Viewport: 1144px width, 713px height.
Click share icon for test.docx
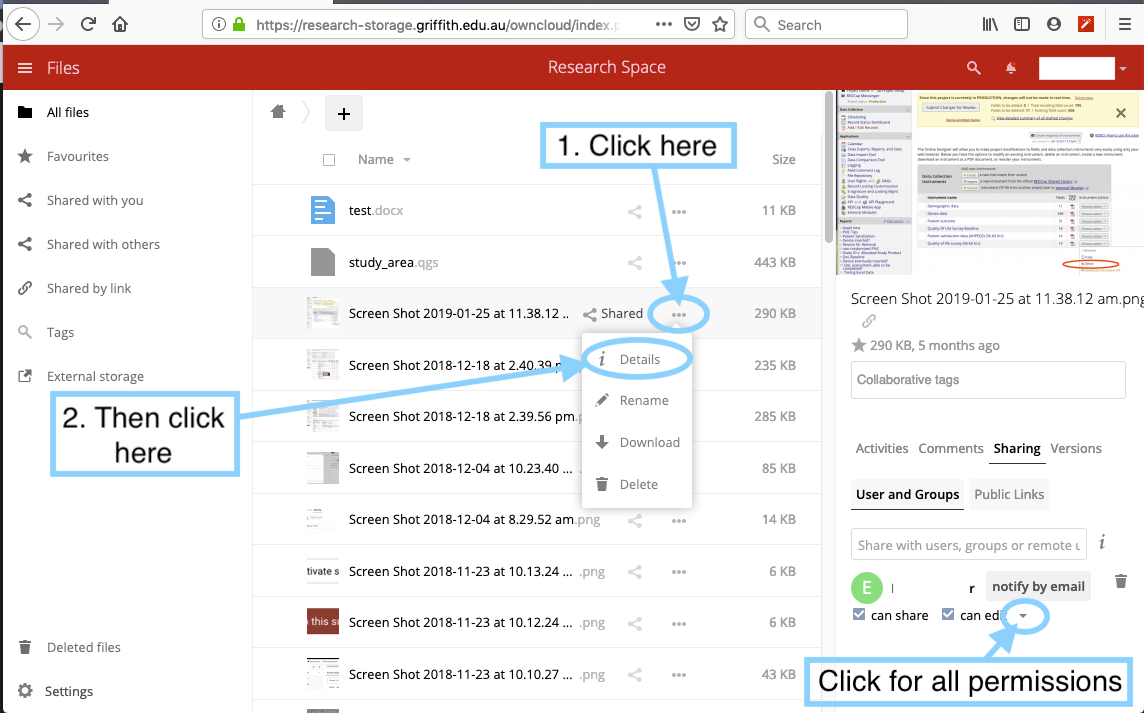pos(634,211)
